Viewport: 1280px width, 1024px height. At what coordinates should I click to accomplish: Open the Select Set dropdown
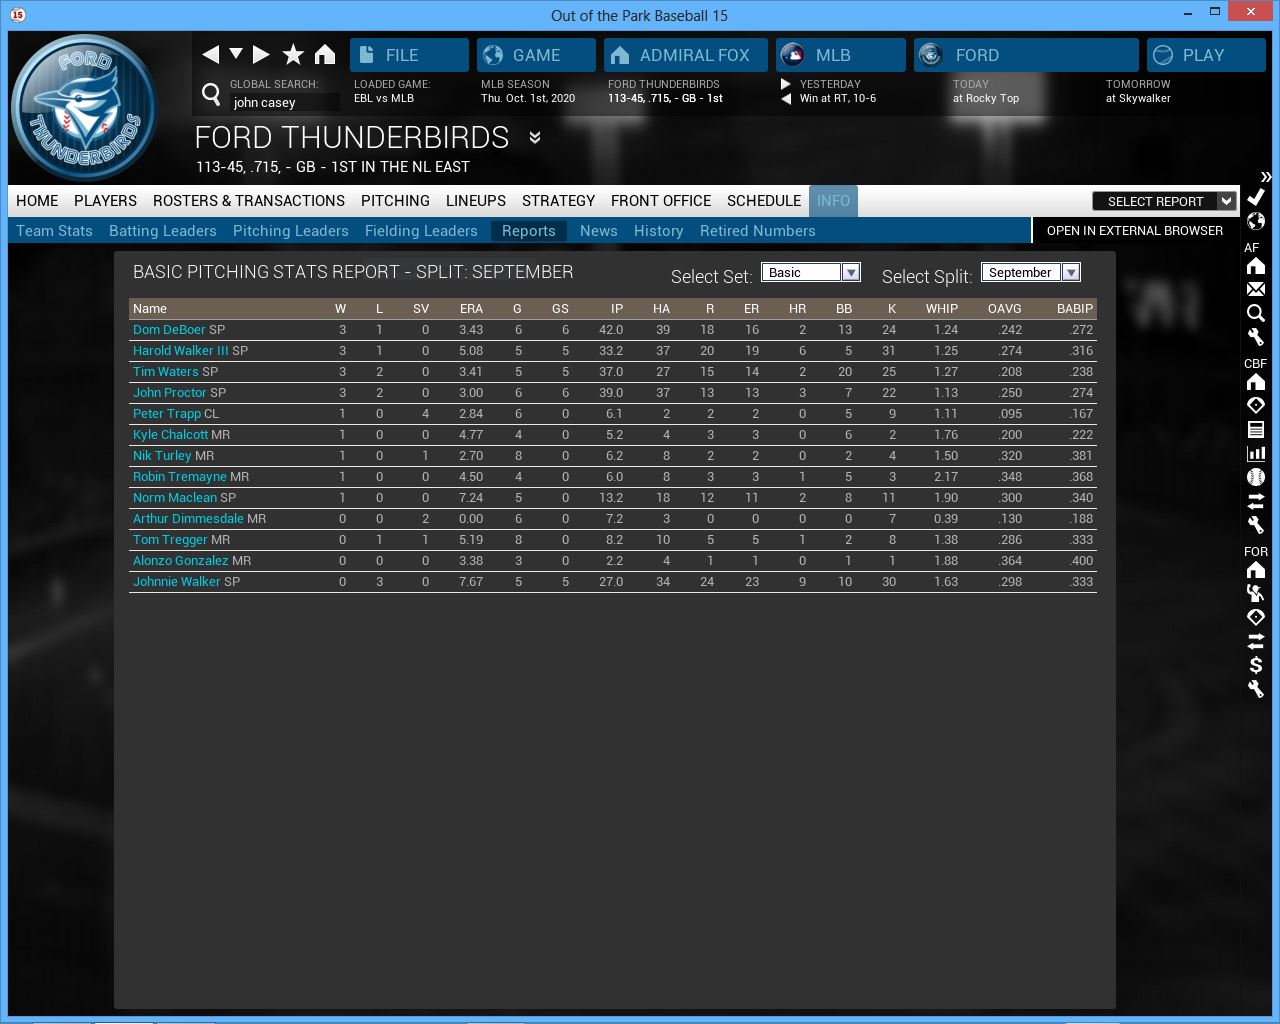point(851,273)
